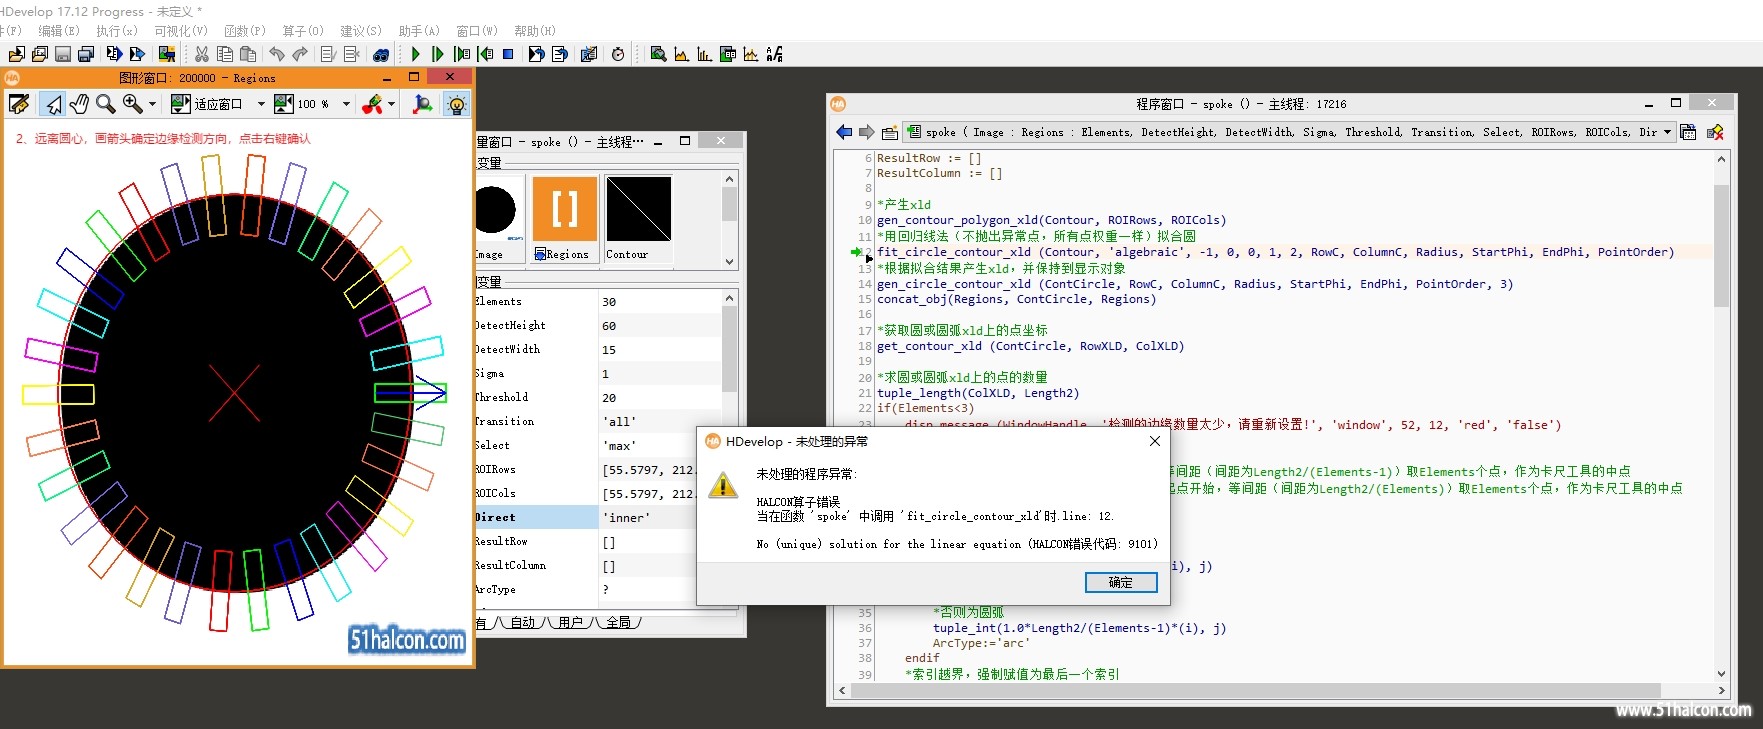Stop execution with blue square icon

[508, 54]
